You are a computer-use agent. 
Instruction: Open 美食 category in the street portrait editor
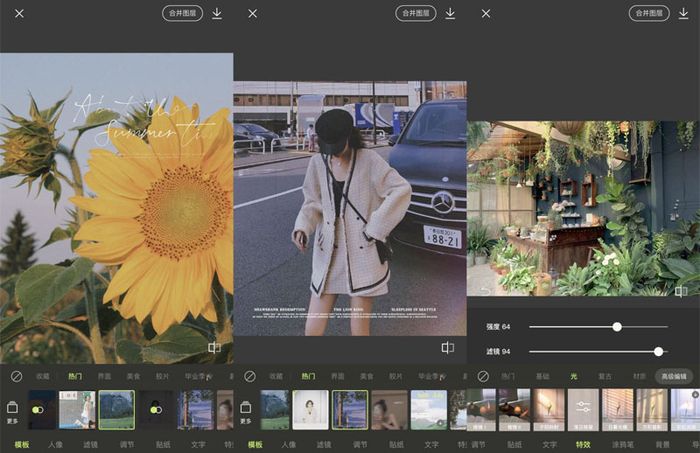(367, 376)
